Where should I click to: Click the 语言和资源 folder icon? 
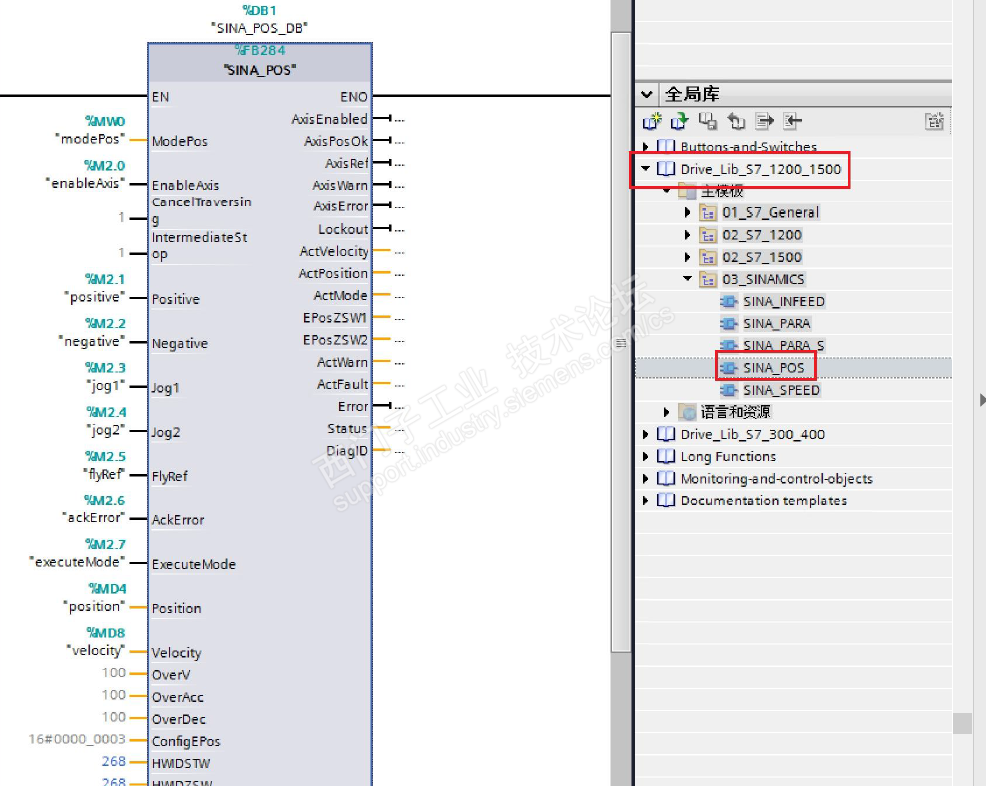point(688,412)
